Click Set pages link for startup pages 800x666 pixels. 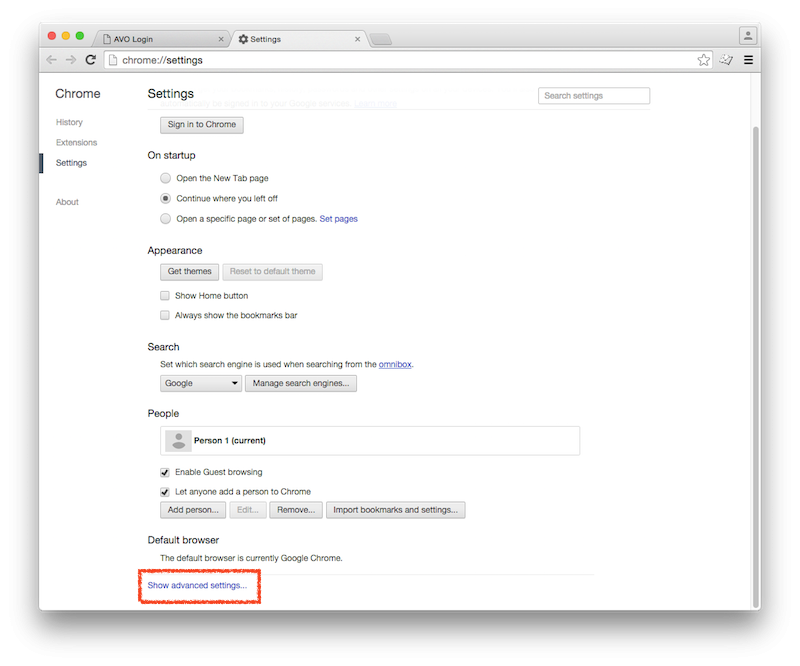[338, 218]
